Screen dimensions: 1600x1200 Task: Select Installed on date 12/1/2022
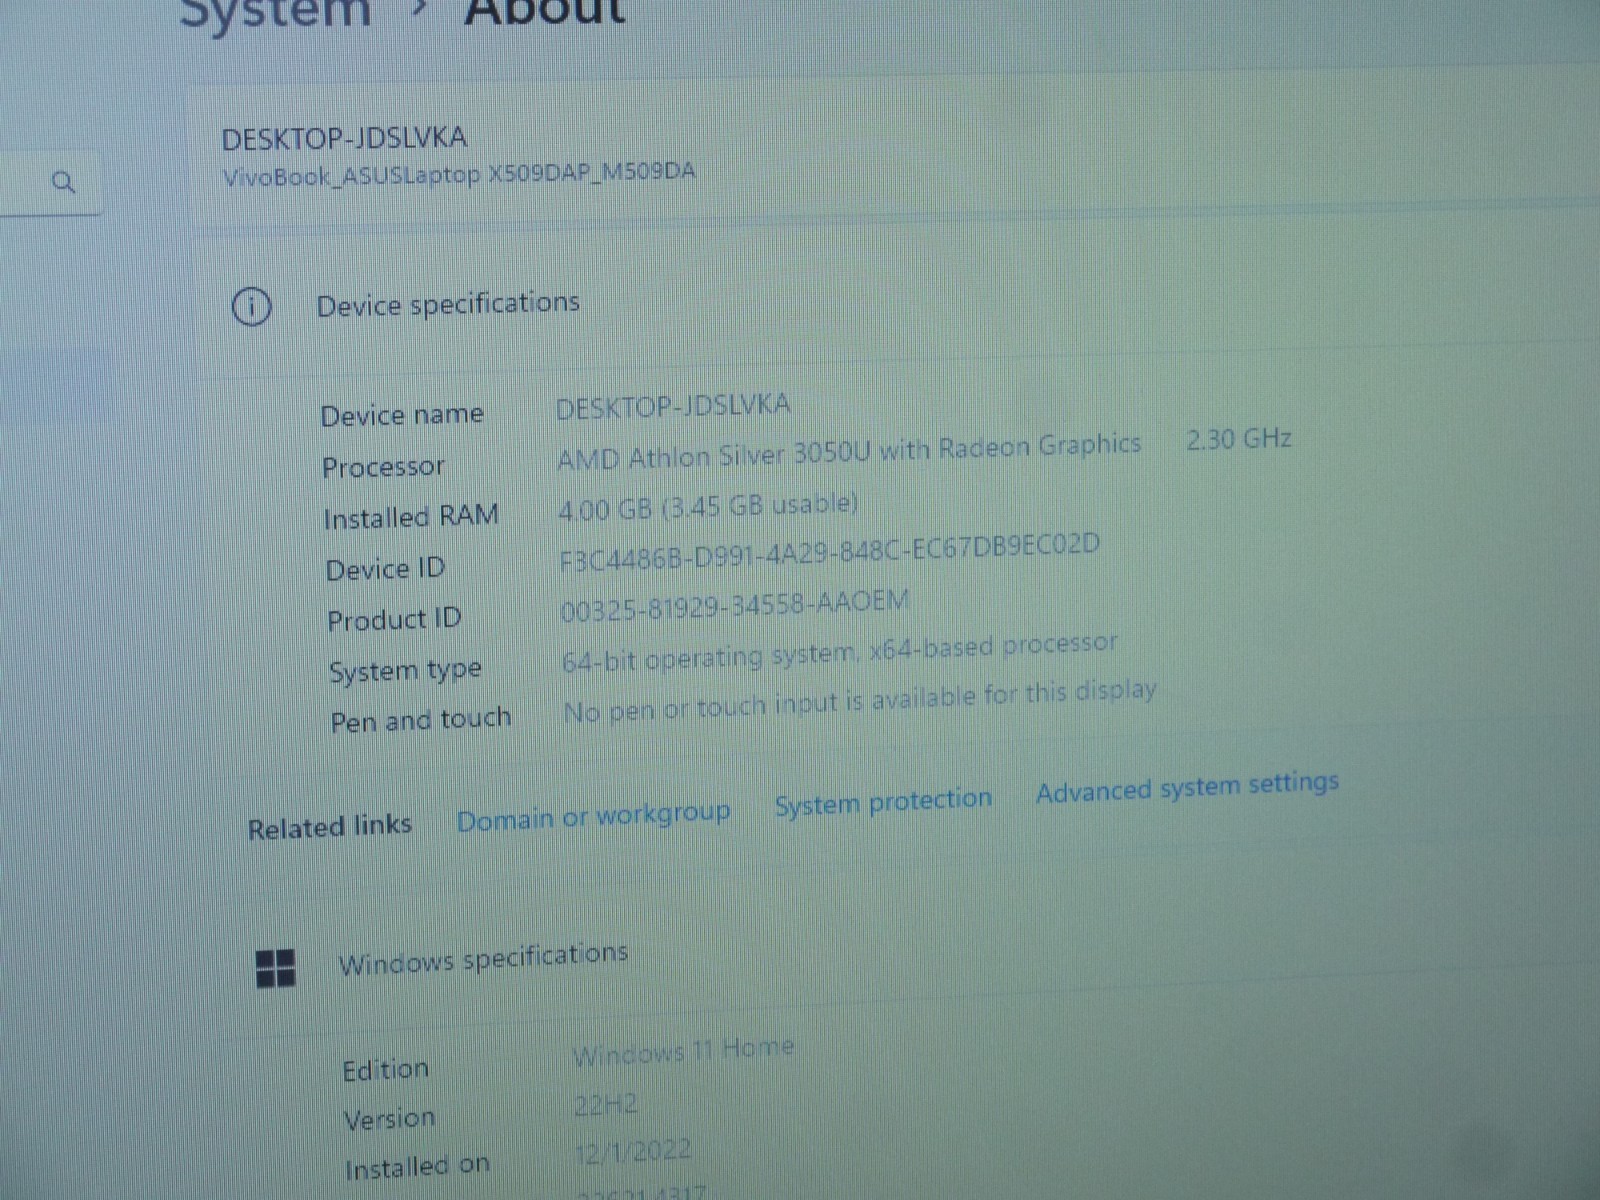(633, 1151)
